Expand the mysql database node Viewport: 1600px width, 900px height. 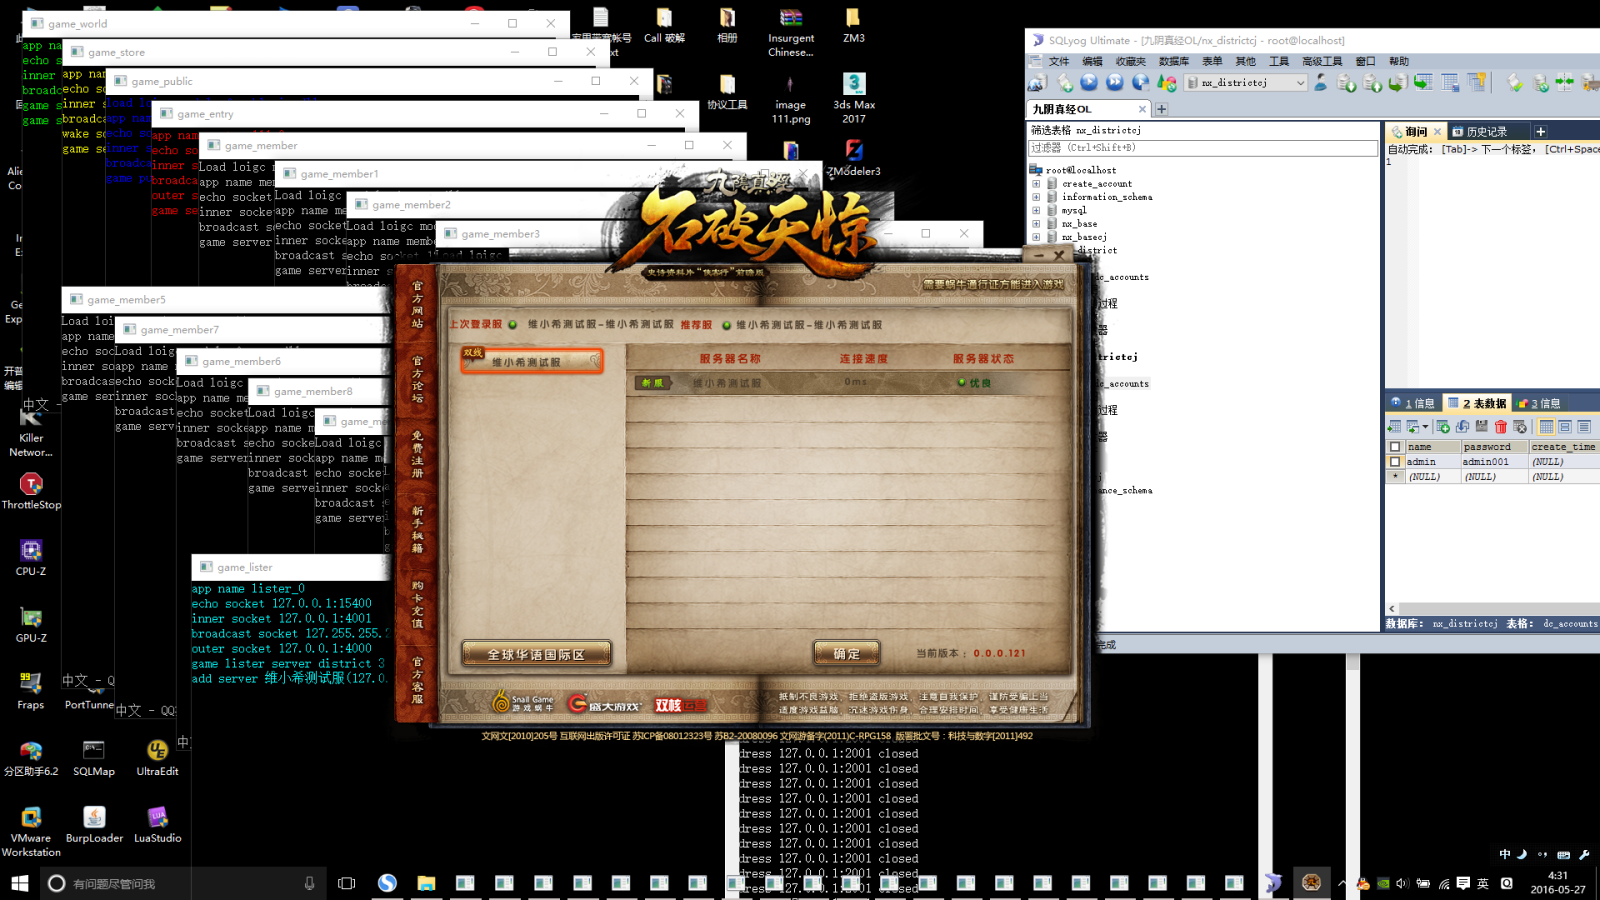click(1036, 211)
